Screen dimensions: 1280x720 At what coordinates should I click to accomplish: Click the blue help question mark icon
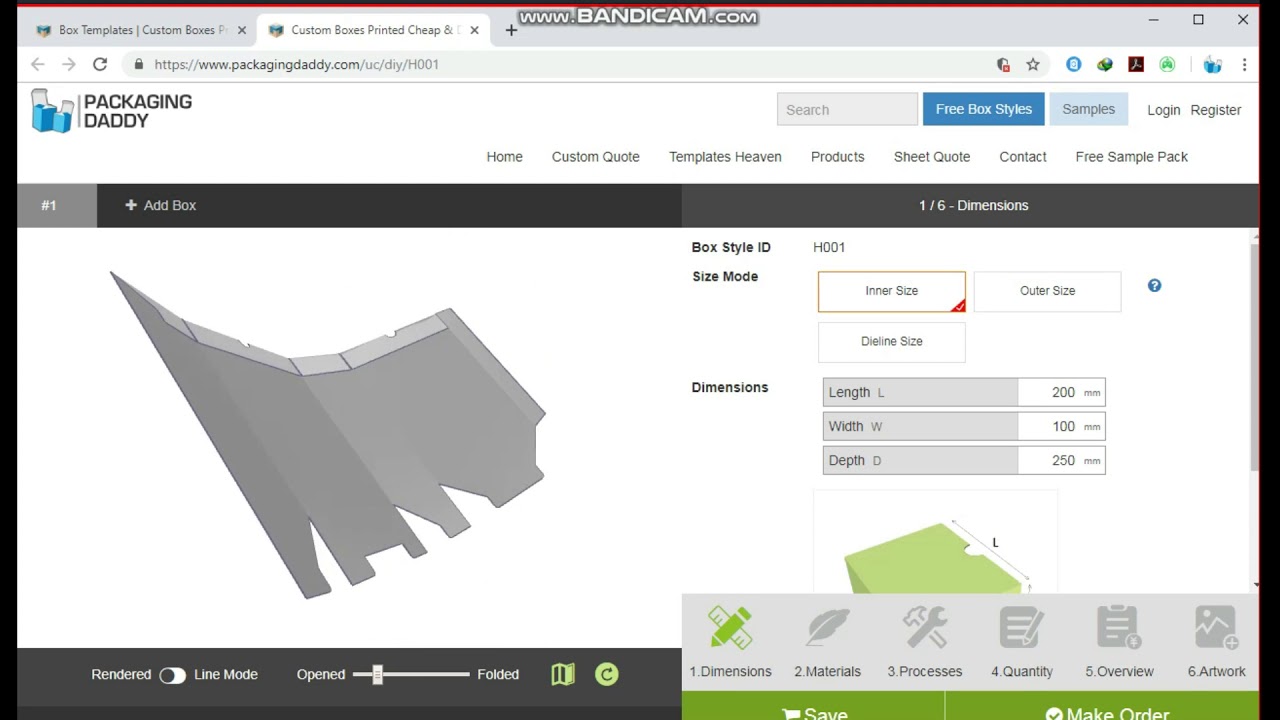(x=1154, y=286)
